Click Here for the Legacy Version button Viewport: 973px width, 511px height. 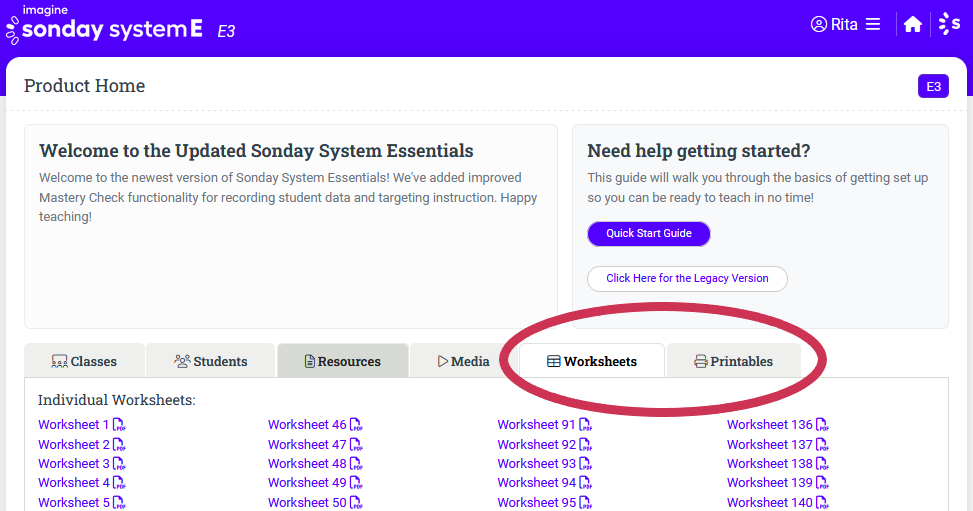(687, 278)
